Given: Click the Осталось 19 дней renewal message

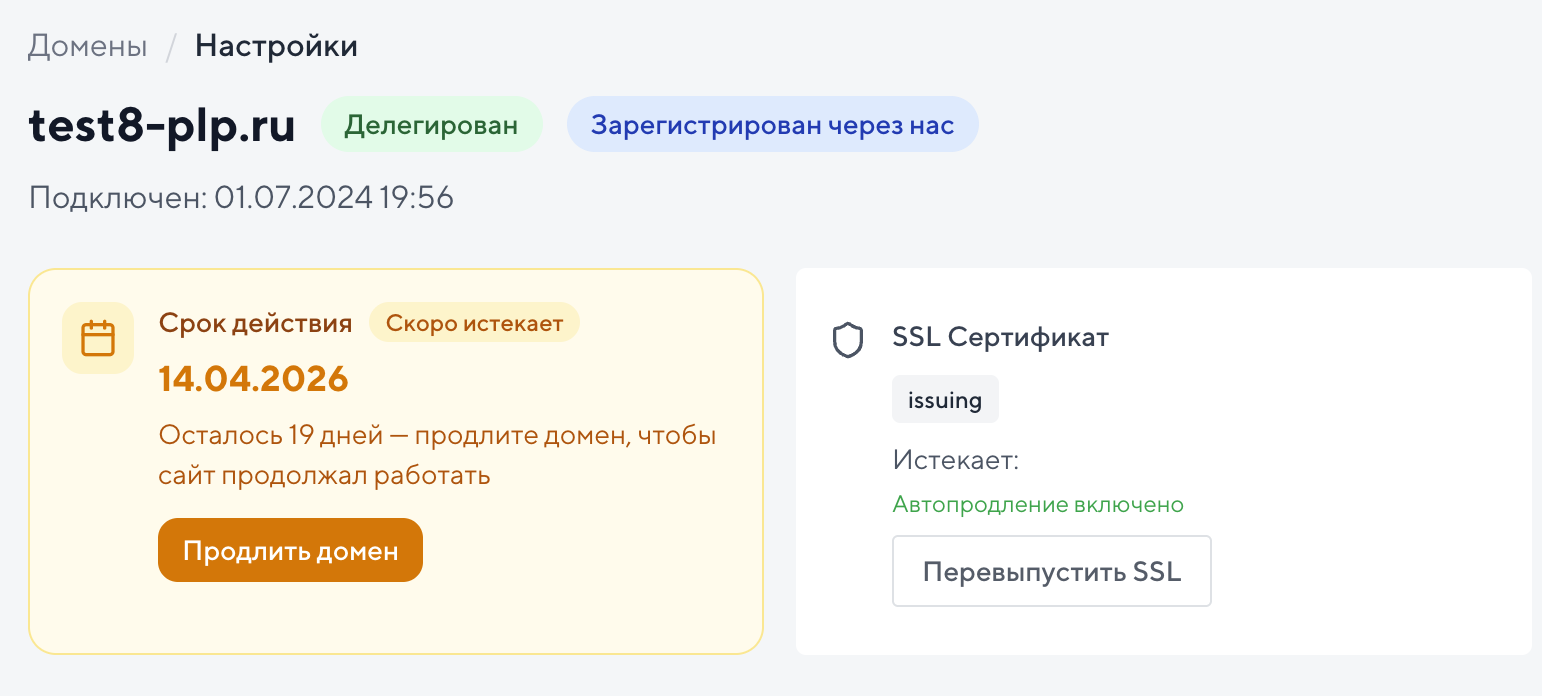Looking at the screenshot, I should point(437,455).
